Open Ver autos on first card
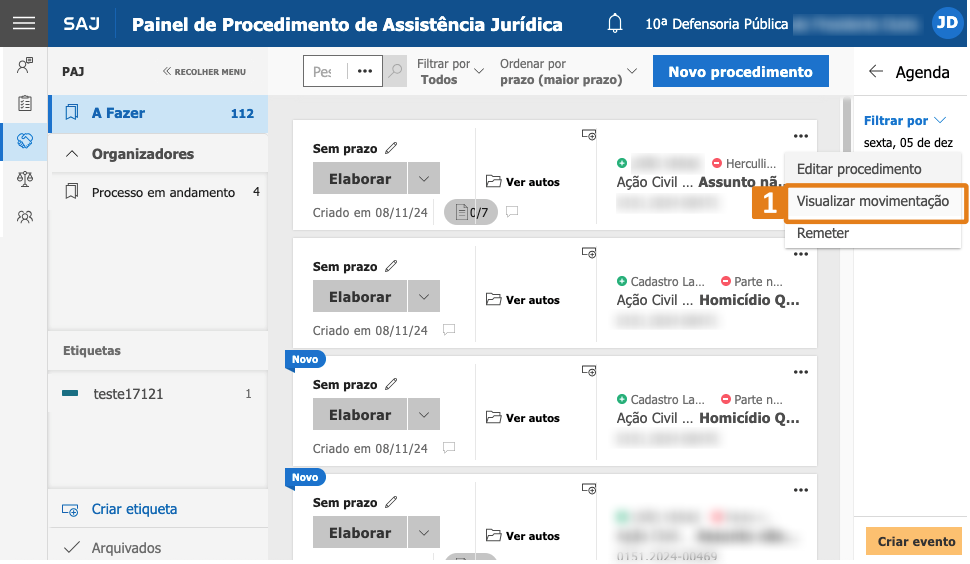970x564 pixels. [x=523, y=182]
